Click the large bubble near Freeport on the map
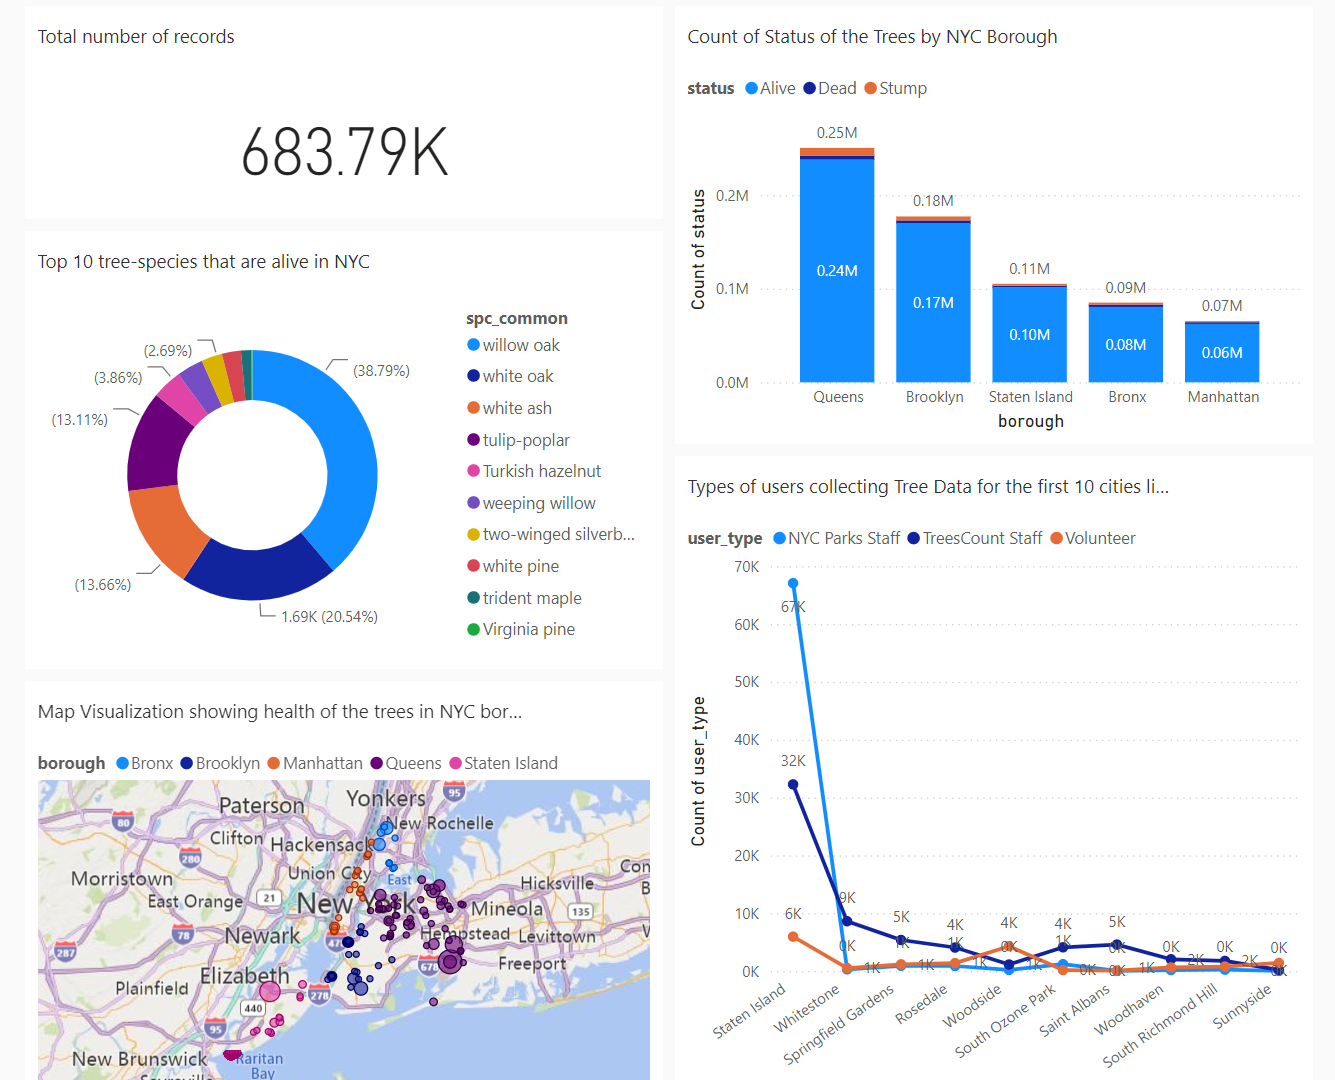Screen dimensions: 1335x1080 (x=450, y=960)
